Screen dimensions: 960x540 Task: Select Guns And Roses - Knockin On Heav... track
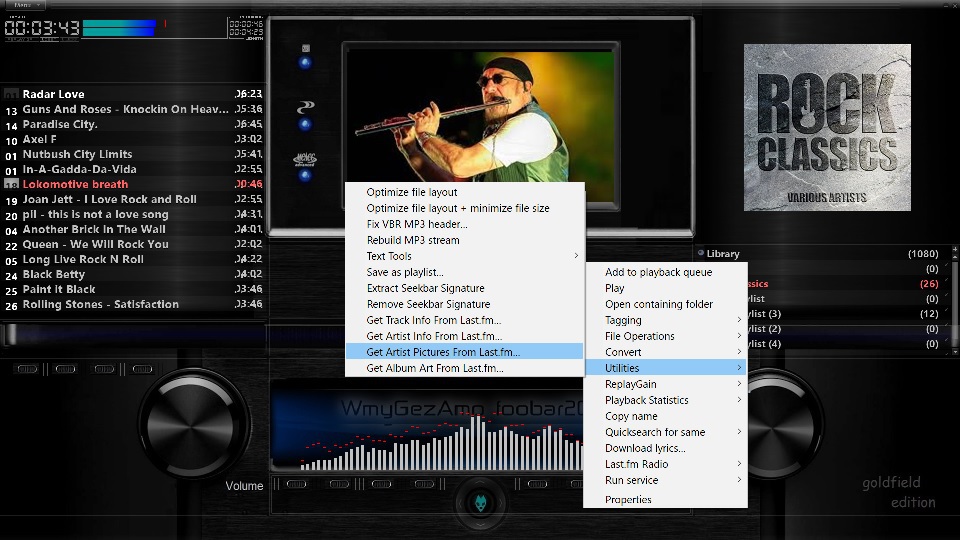pos(133,109)
